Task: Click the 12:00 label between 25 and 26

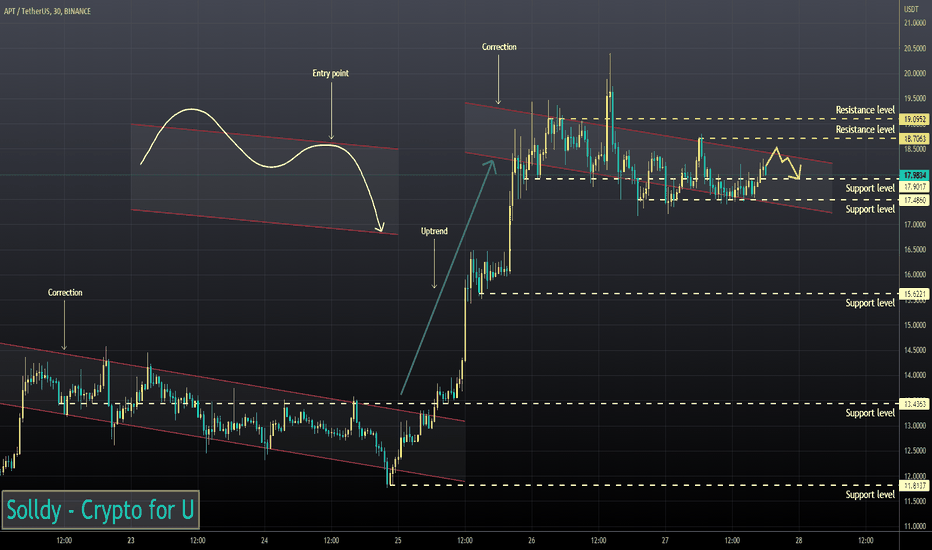Action: pos(465,540)
